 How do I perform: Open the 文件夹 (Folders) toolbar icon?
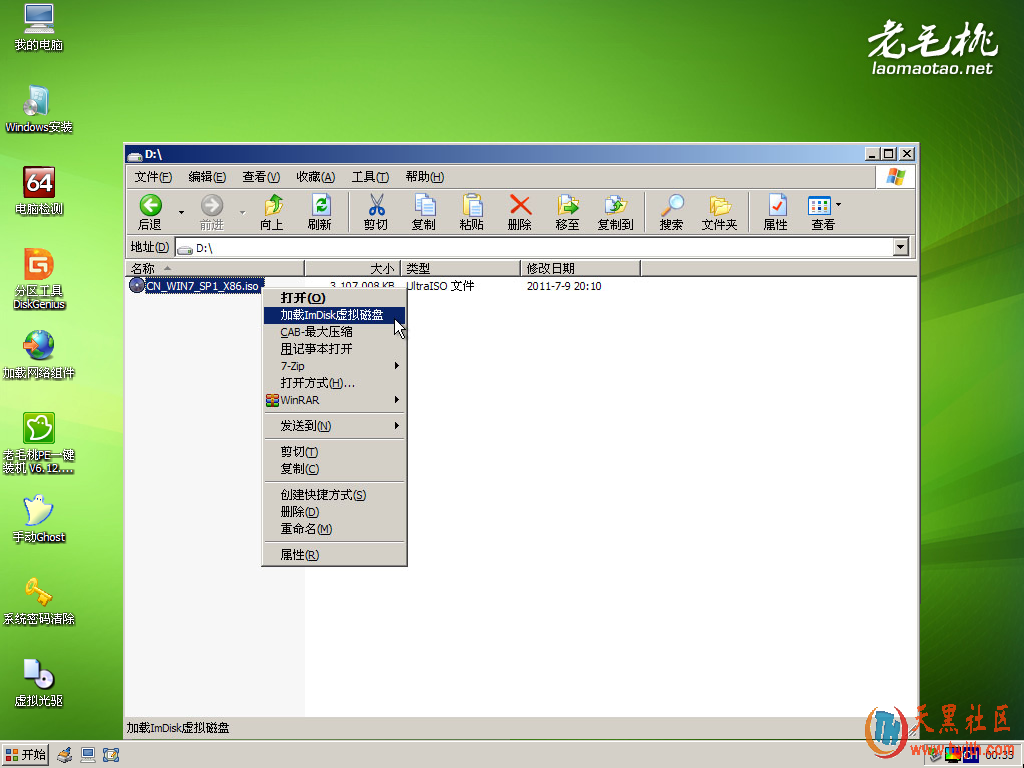[x=719, y=206]
